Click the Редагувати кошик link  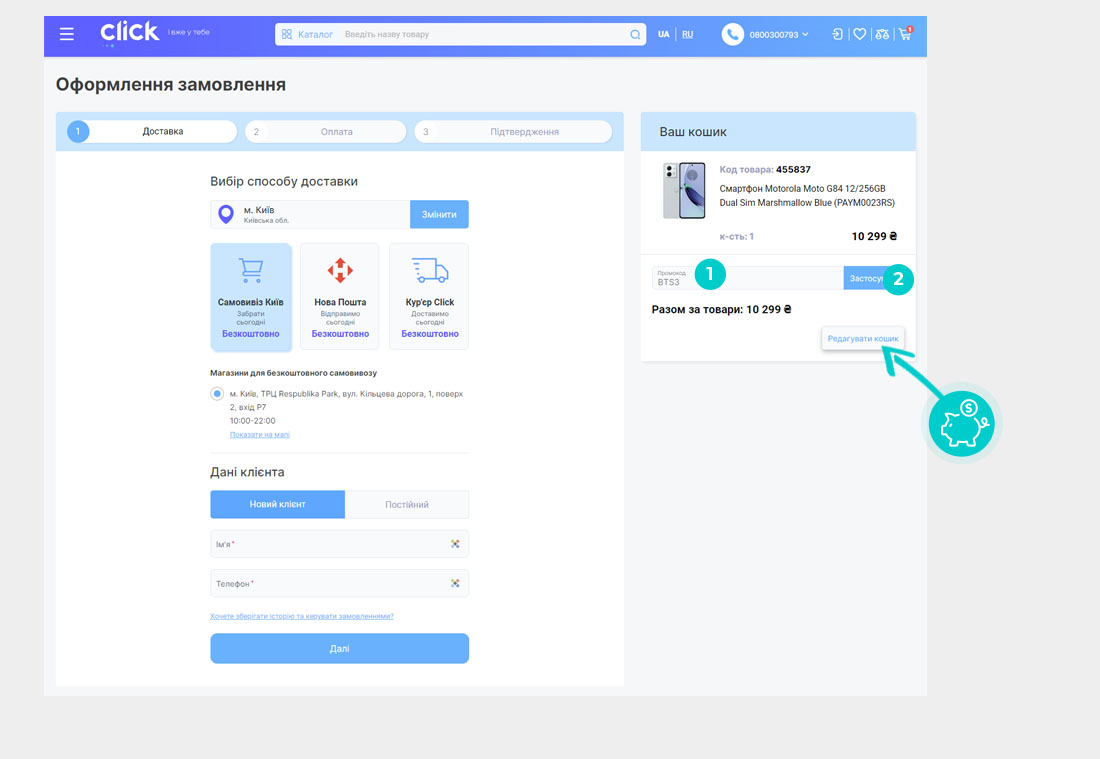pyautogui.click(x=863, y=339)
